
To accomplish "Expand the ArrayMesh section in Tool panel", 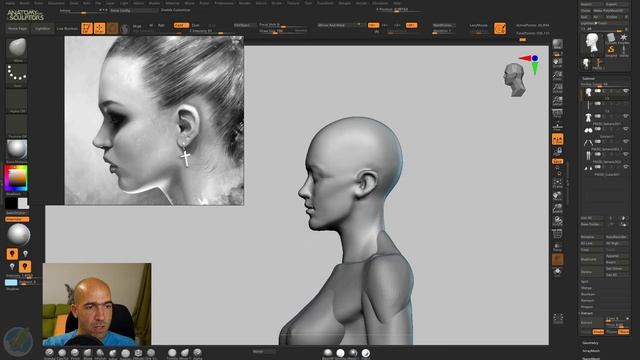I will [x=591, y=351].
